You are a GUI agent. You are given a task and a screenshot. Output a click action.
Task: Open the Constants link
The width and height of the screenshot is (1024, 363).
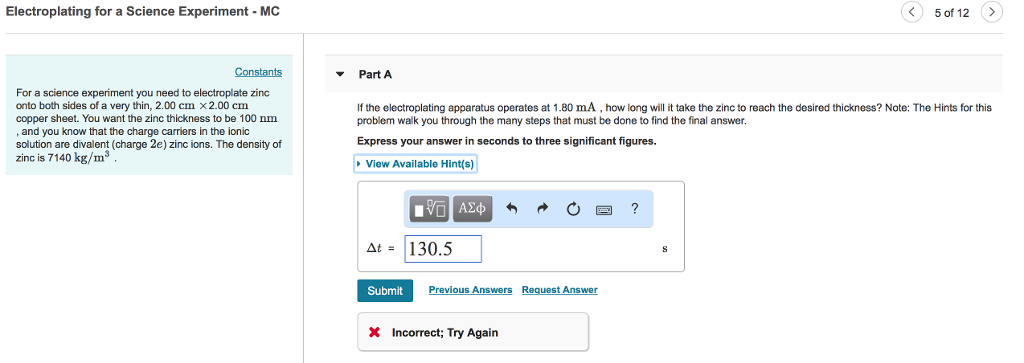pos(259,72)
